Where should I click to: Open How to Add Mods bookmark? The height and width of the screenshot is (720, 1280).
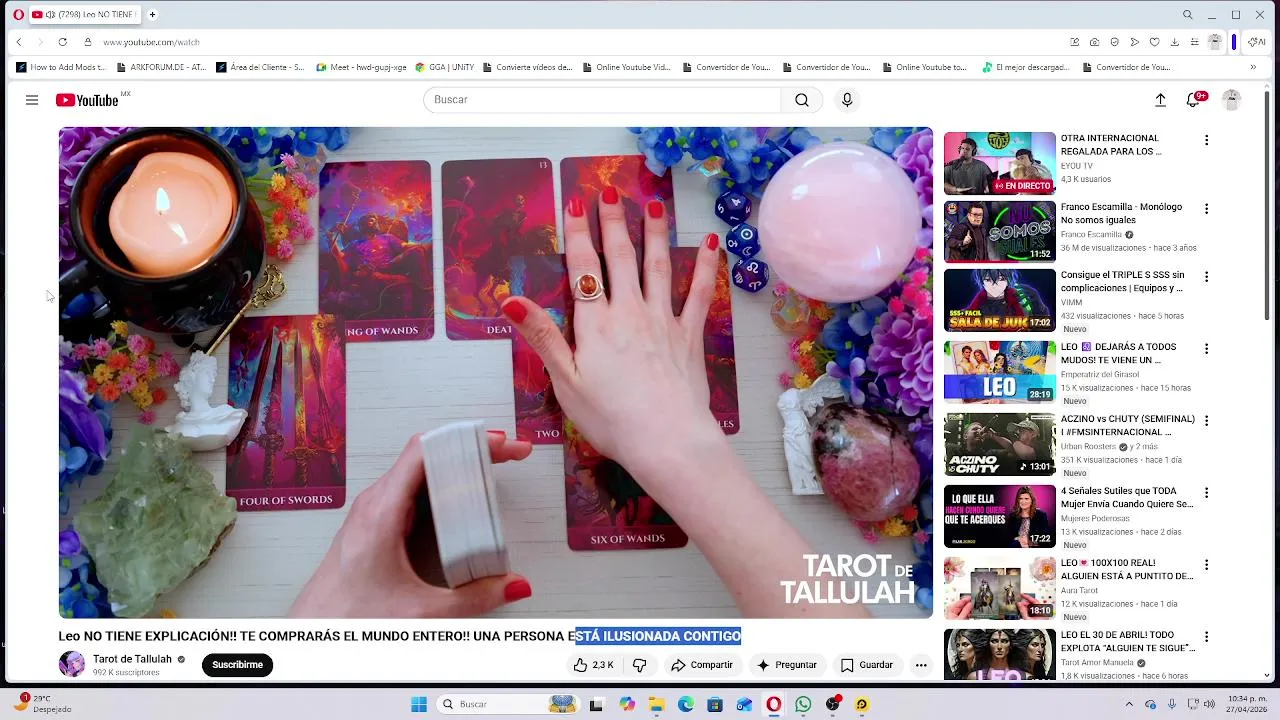click(x=60, y=67)
